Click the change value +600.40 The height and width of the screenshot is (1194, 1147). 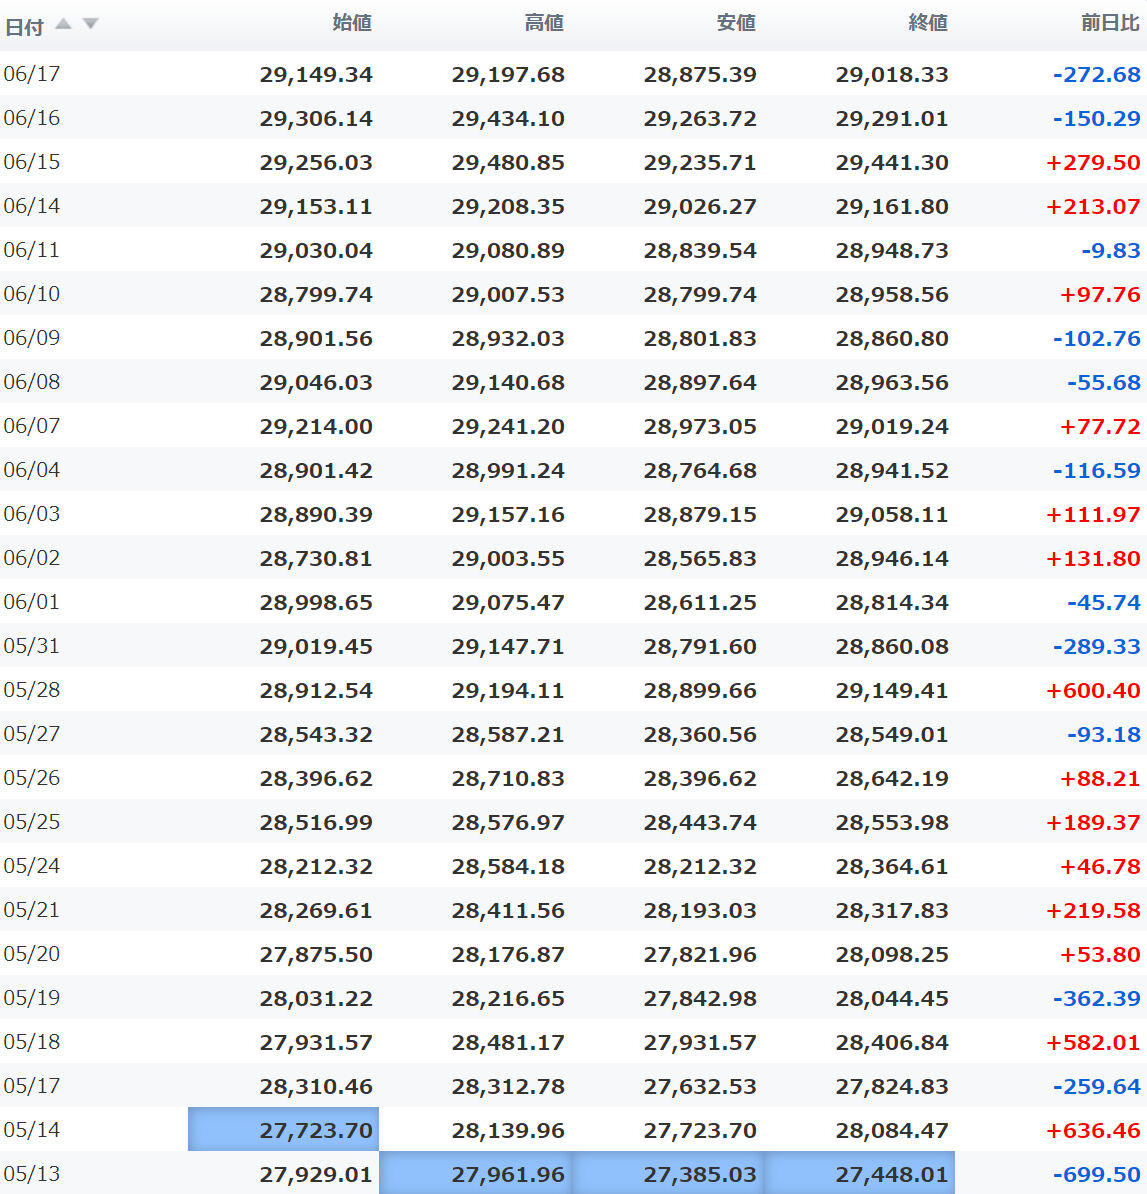pyautogui.click(x=1093, y=690)
